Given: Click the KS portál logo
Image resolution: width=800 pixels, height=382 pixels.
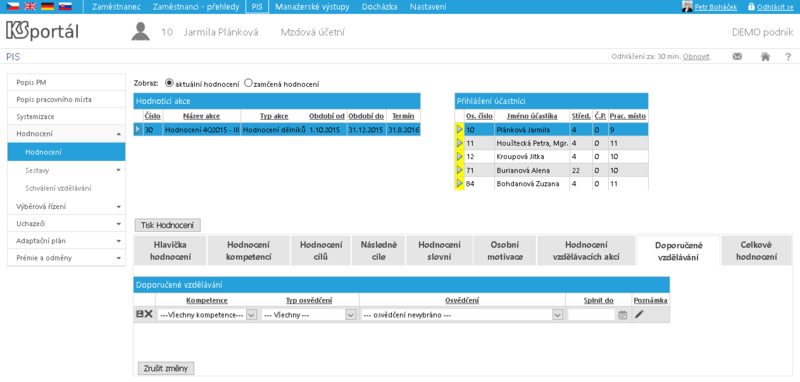Looking at the screenshot, I should point(42,31).
